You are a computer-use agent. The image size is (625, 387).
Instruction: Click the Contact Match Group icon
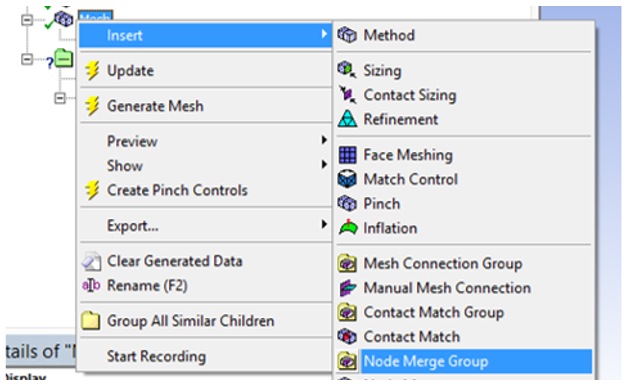347,312
